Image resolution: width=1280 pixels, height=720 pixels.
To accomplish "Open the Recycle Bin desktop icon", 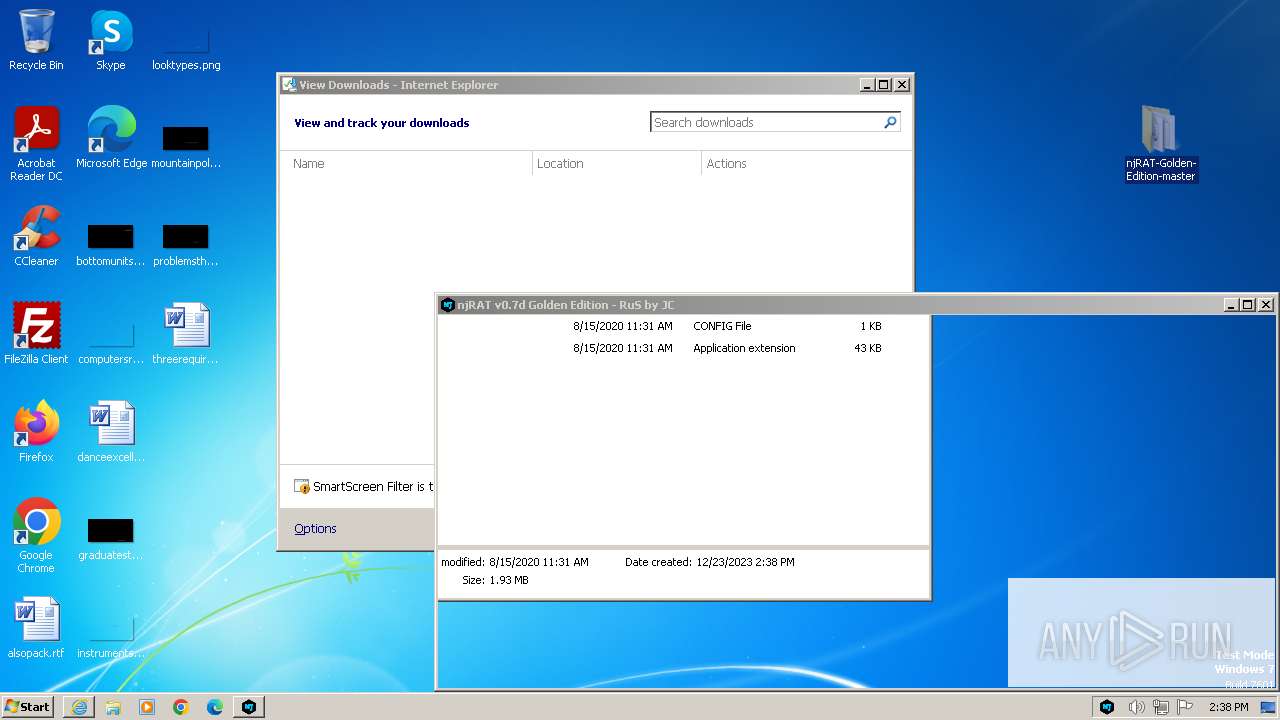I will coord(36,40).
